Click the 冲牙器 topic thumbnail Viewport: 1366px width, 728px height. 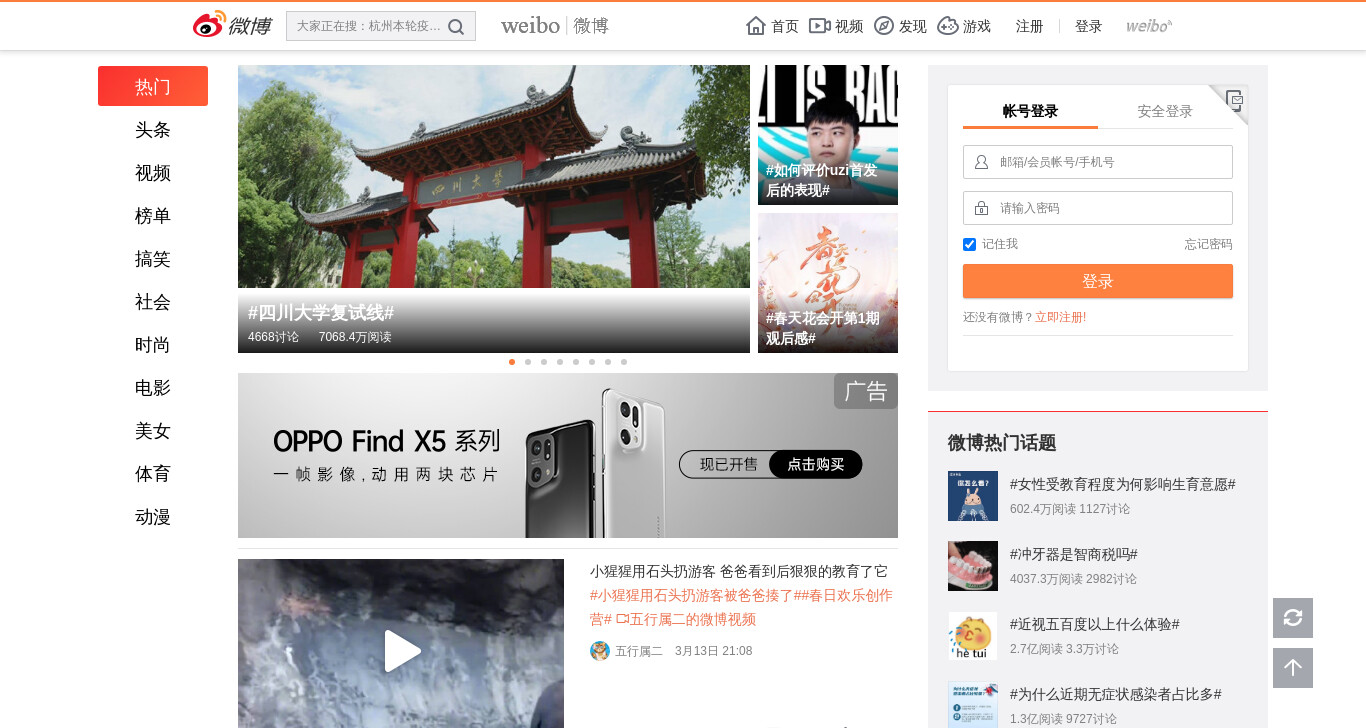click(x=973, y=566)
